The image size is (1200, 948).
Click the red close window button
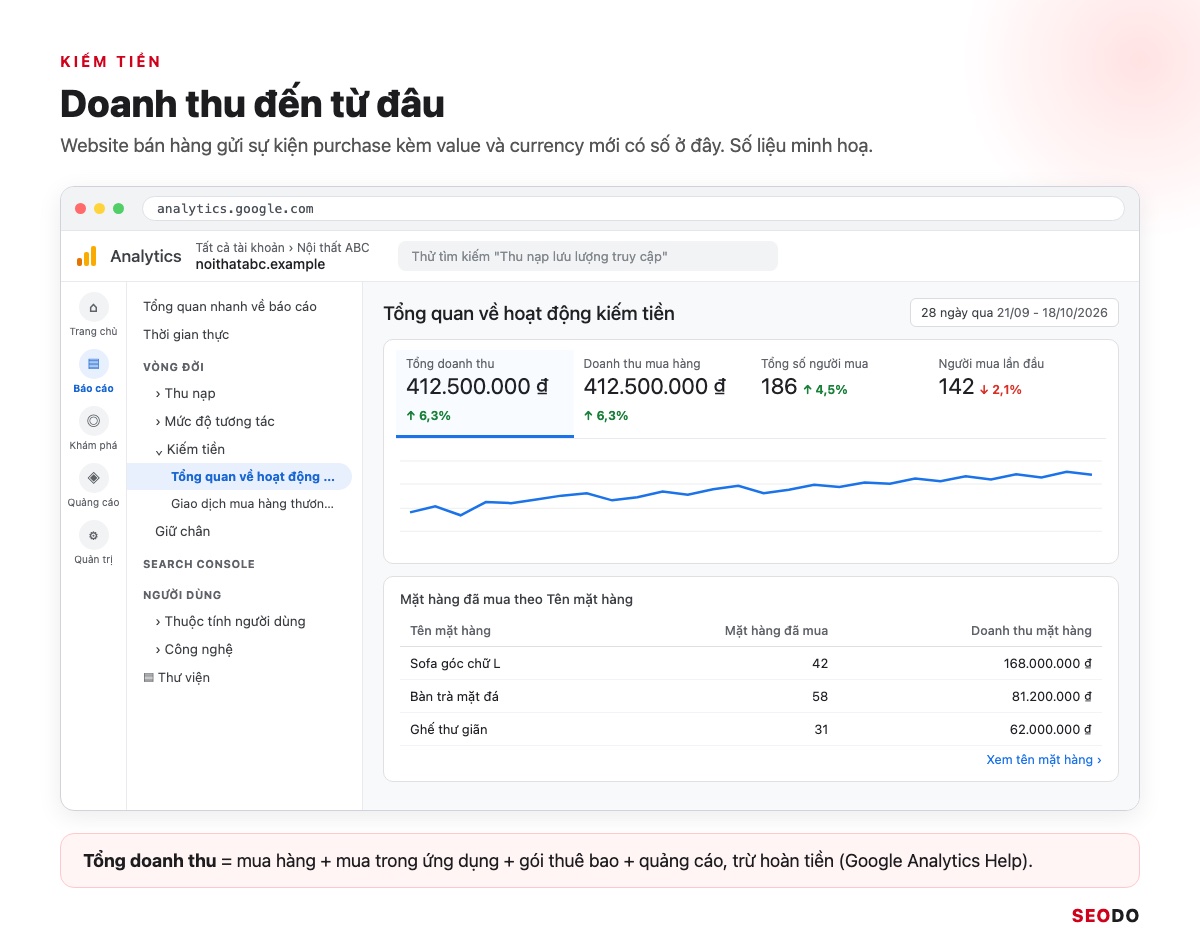tap(80, 209)
